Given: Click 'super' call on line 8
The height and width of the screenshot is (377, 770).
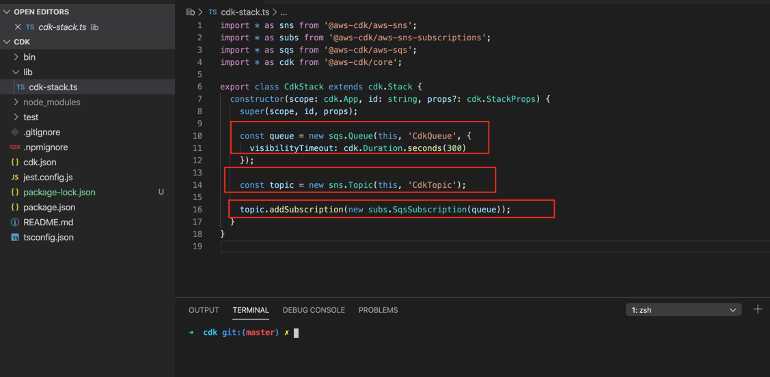Looking at the screenshot, I should coord(252,111).
